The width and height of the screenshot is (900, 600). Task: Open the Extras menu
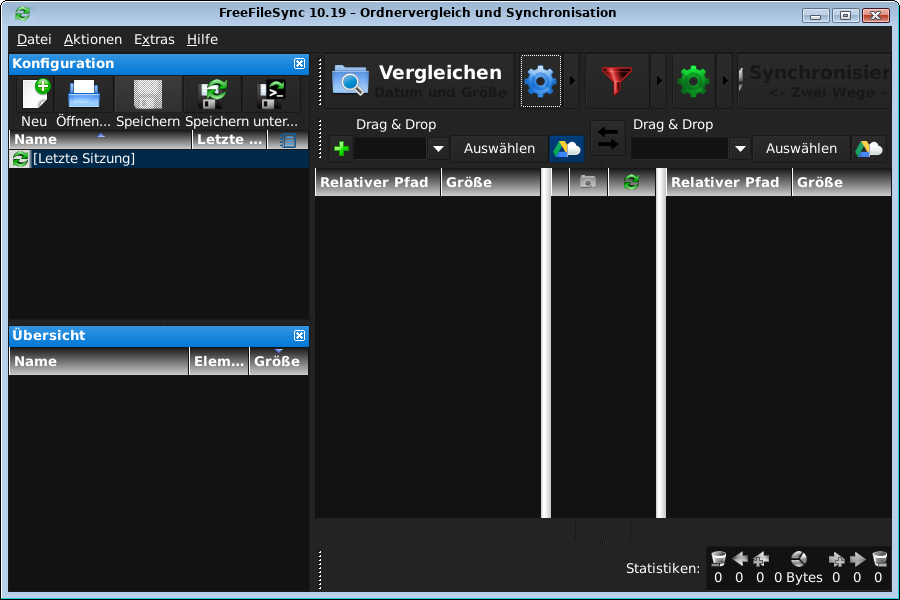[154, 40]
